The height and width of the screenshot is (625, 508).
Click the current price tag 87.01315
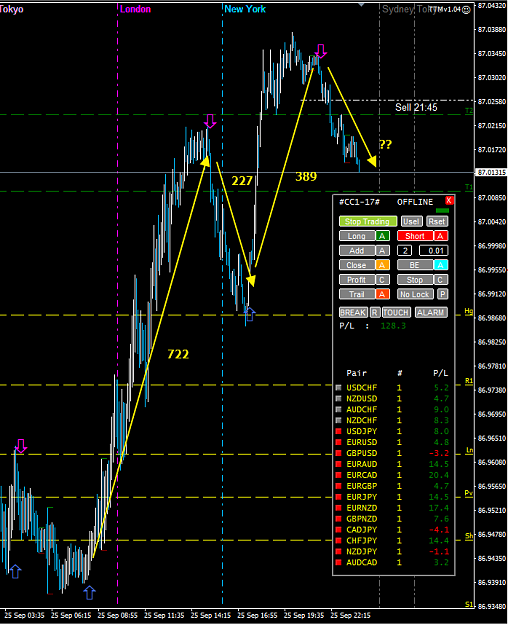(491, 173)
